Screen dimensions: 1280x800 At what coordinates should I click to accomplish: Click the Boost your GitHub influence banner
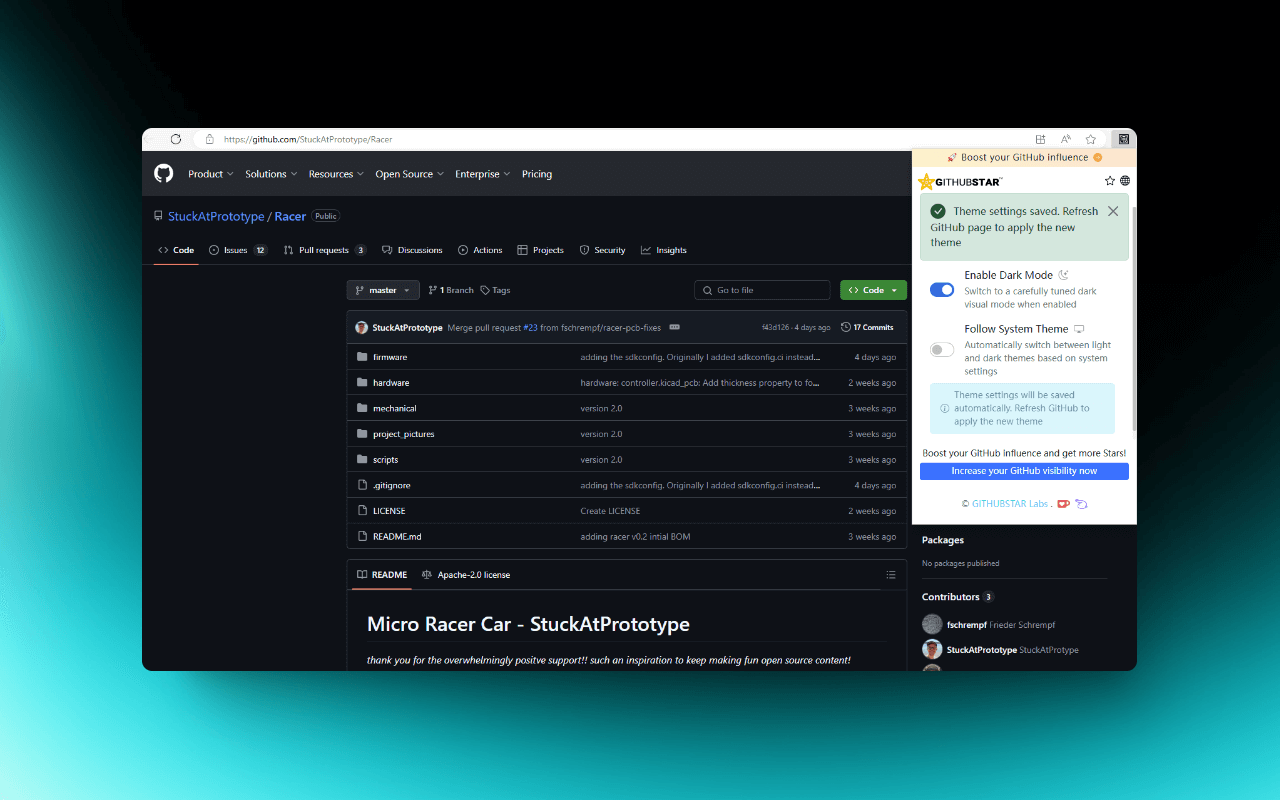pos(1024,157)
